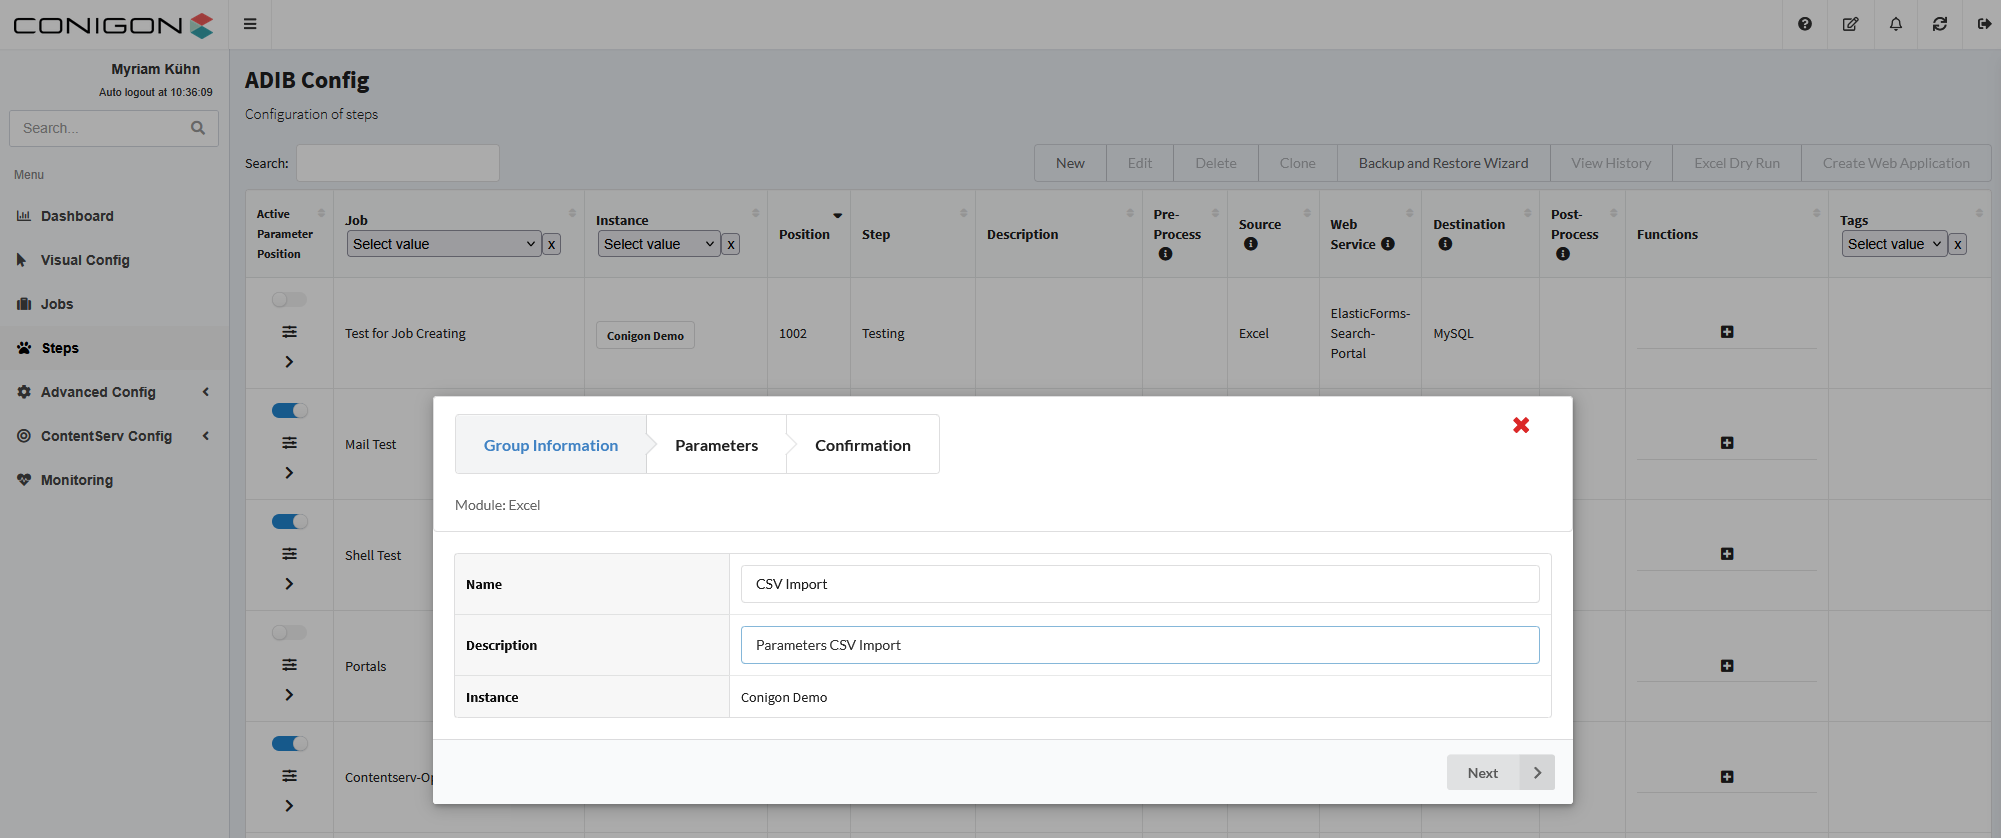
Task: Close the dialog with red X
Action: 1521,425
